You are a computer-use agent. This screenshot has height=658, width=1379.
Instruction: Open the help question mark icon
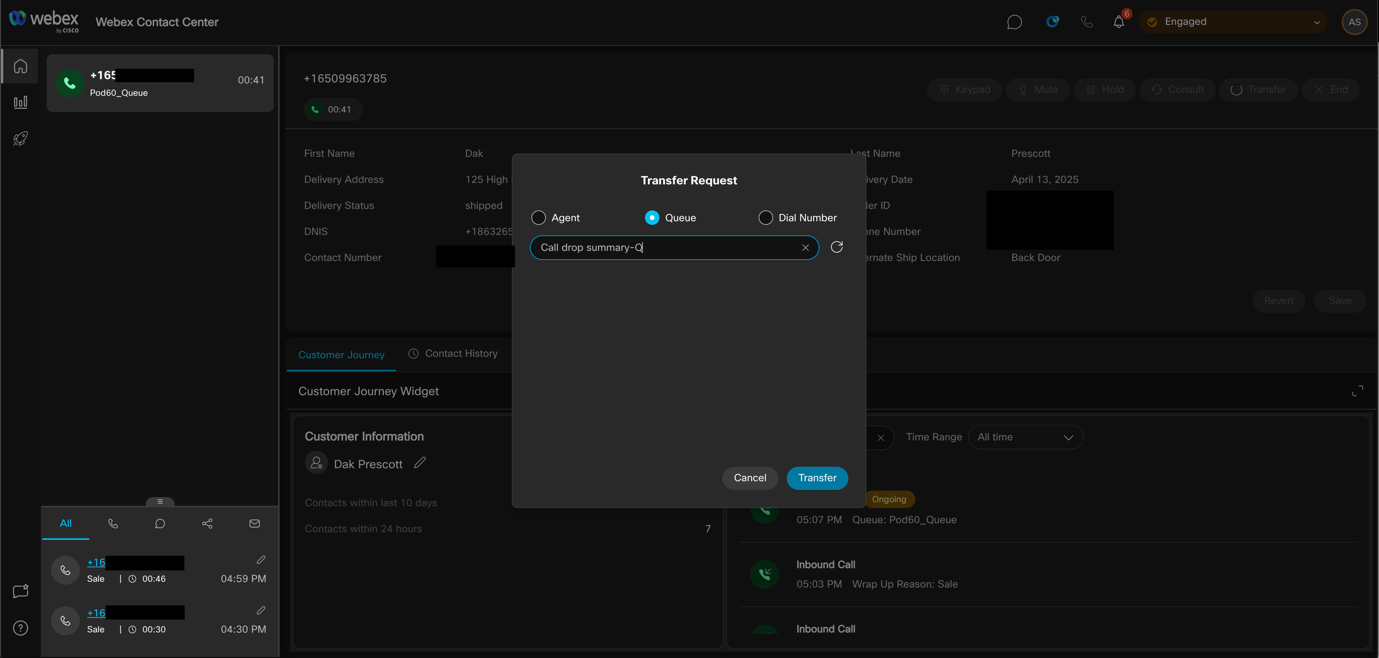pyautogui.click(x=20, y=628)
